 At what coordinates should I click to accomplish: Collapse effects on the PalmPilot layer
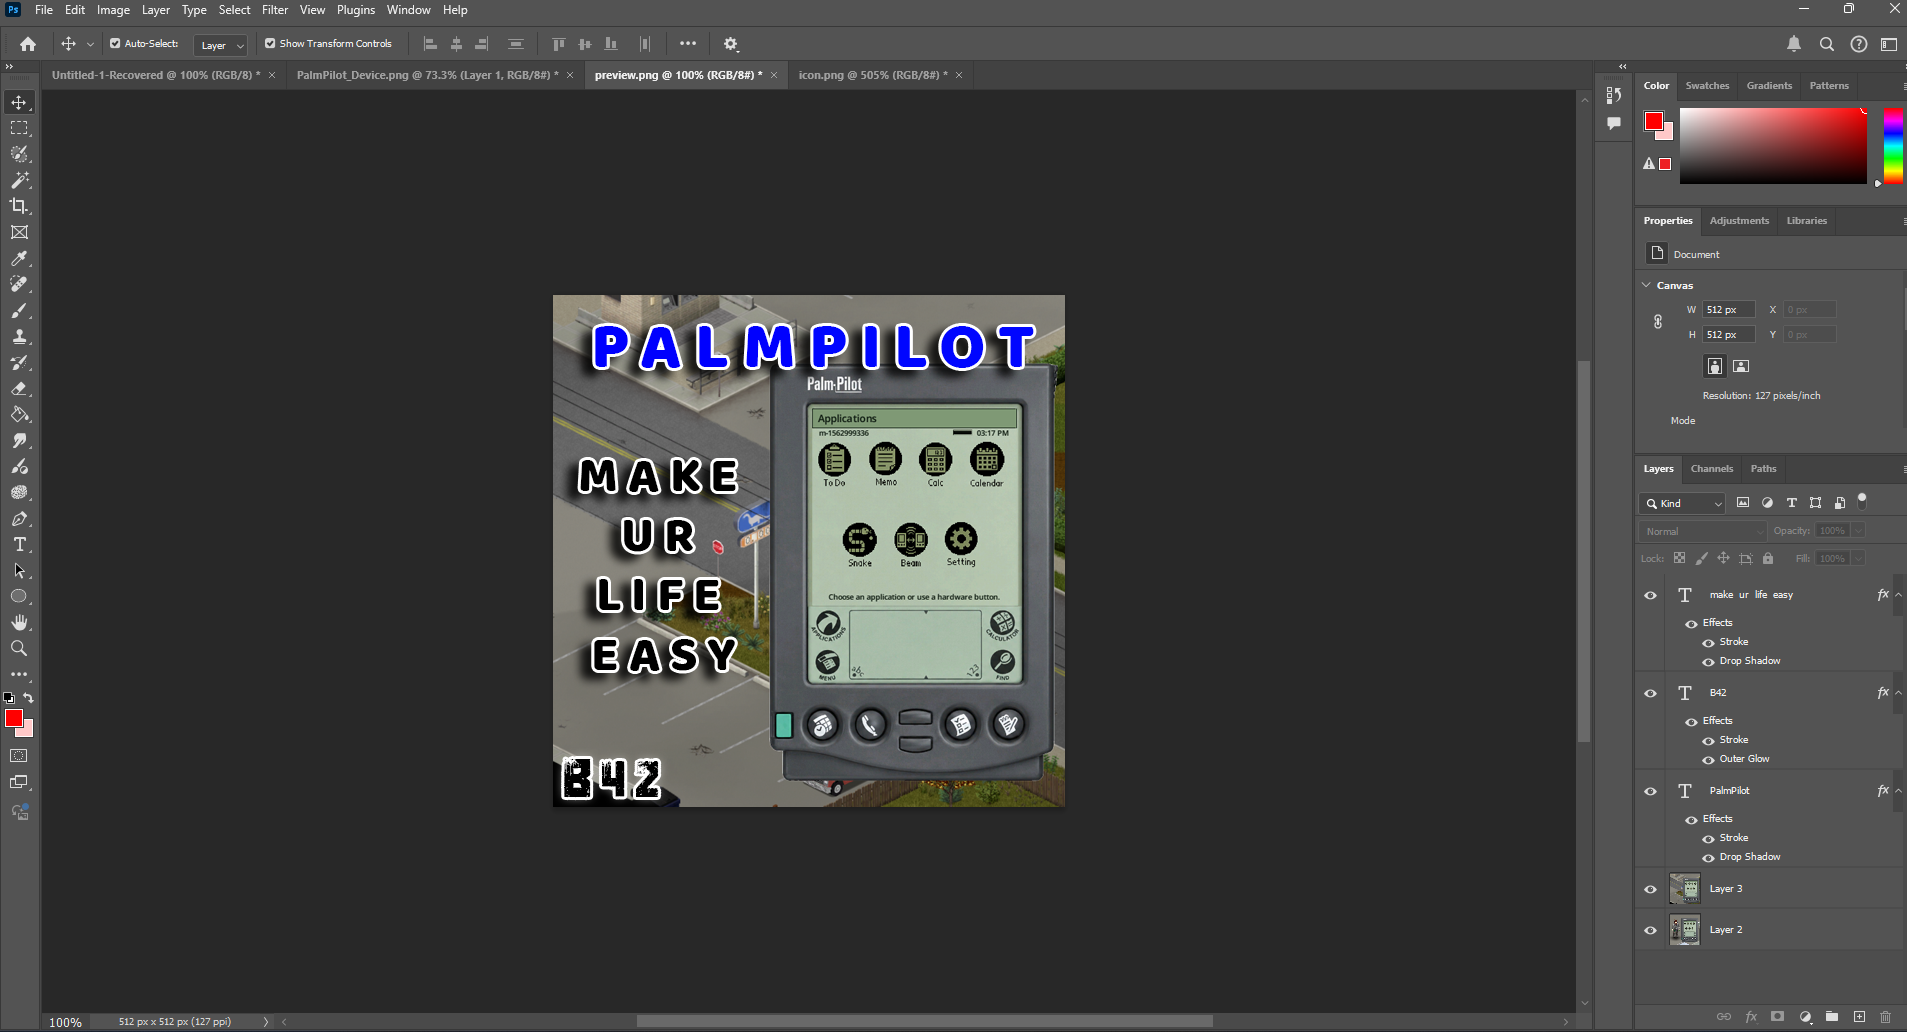tap(1898, 791)
